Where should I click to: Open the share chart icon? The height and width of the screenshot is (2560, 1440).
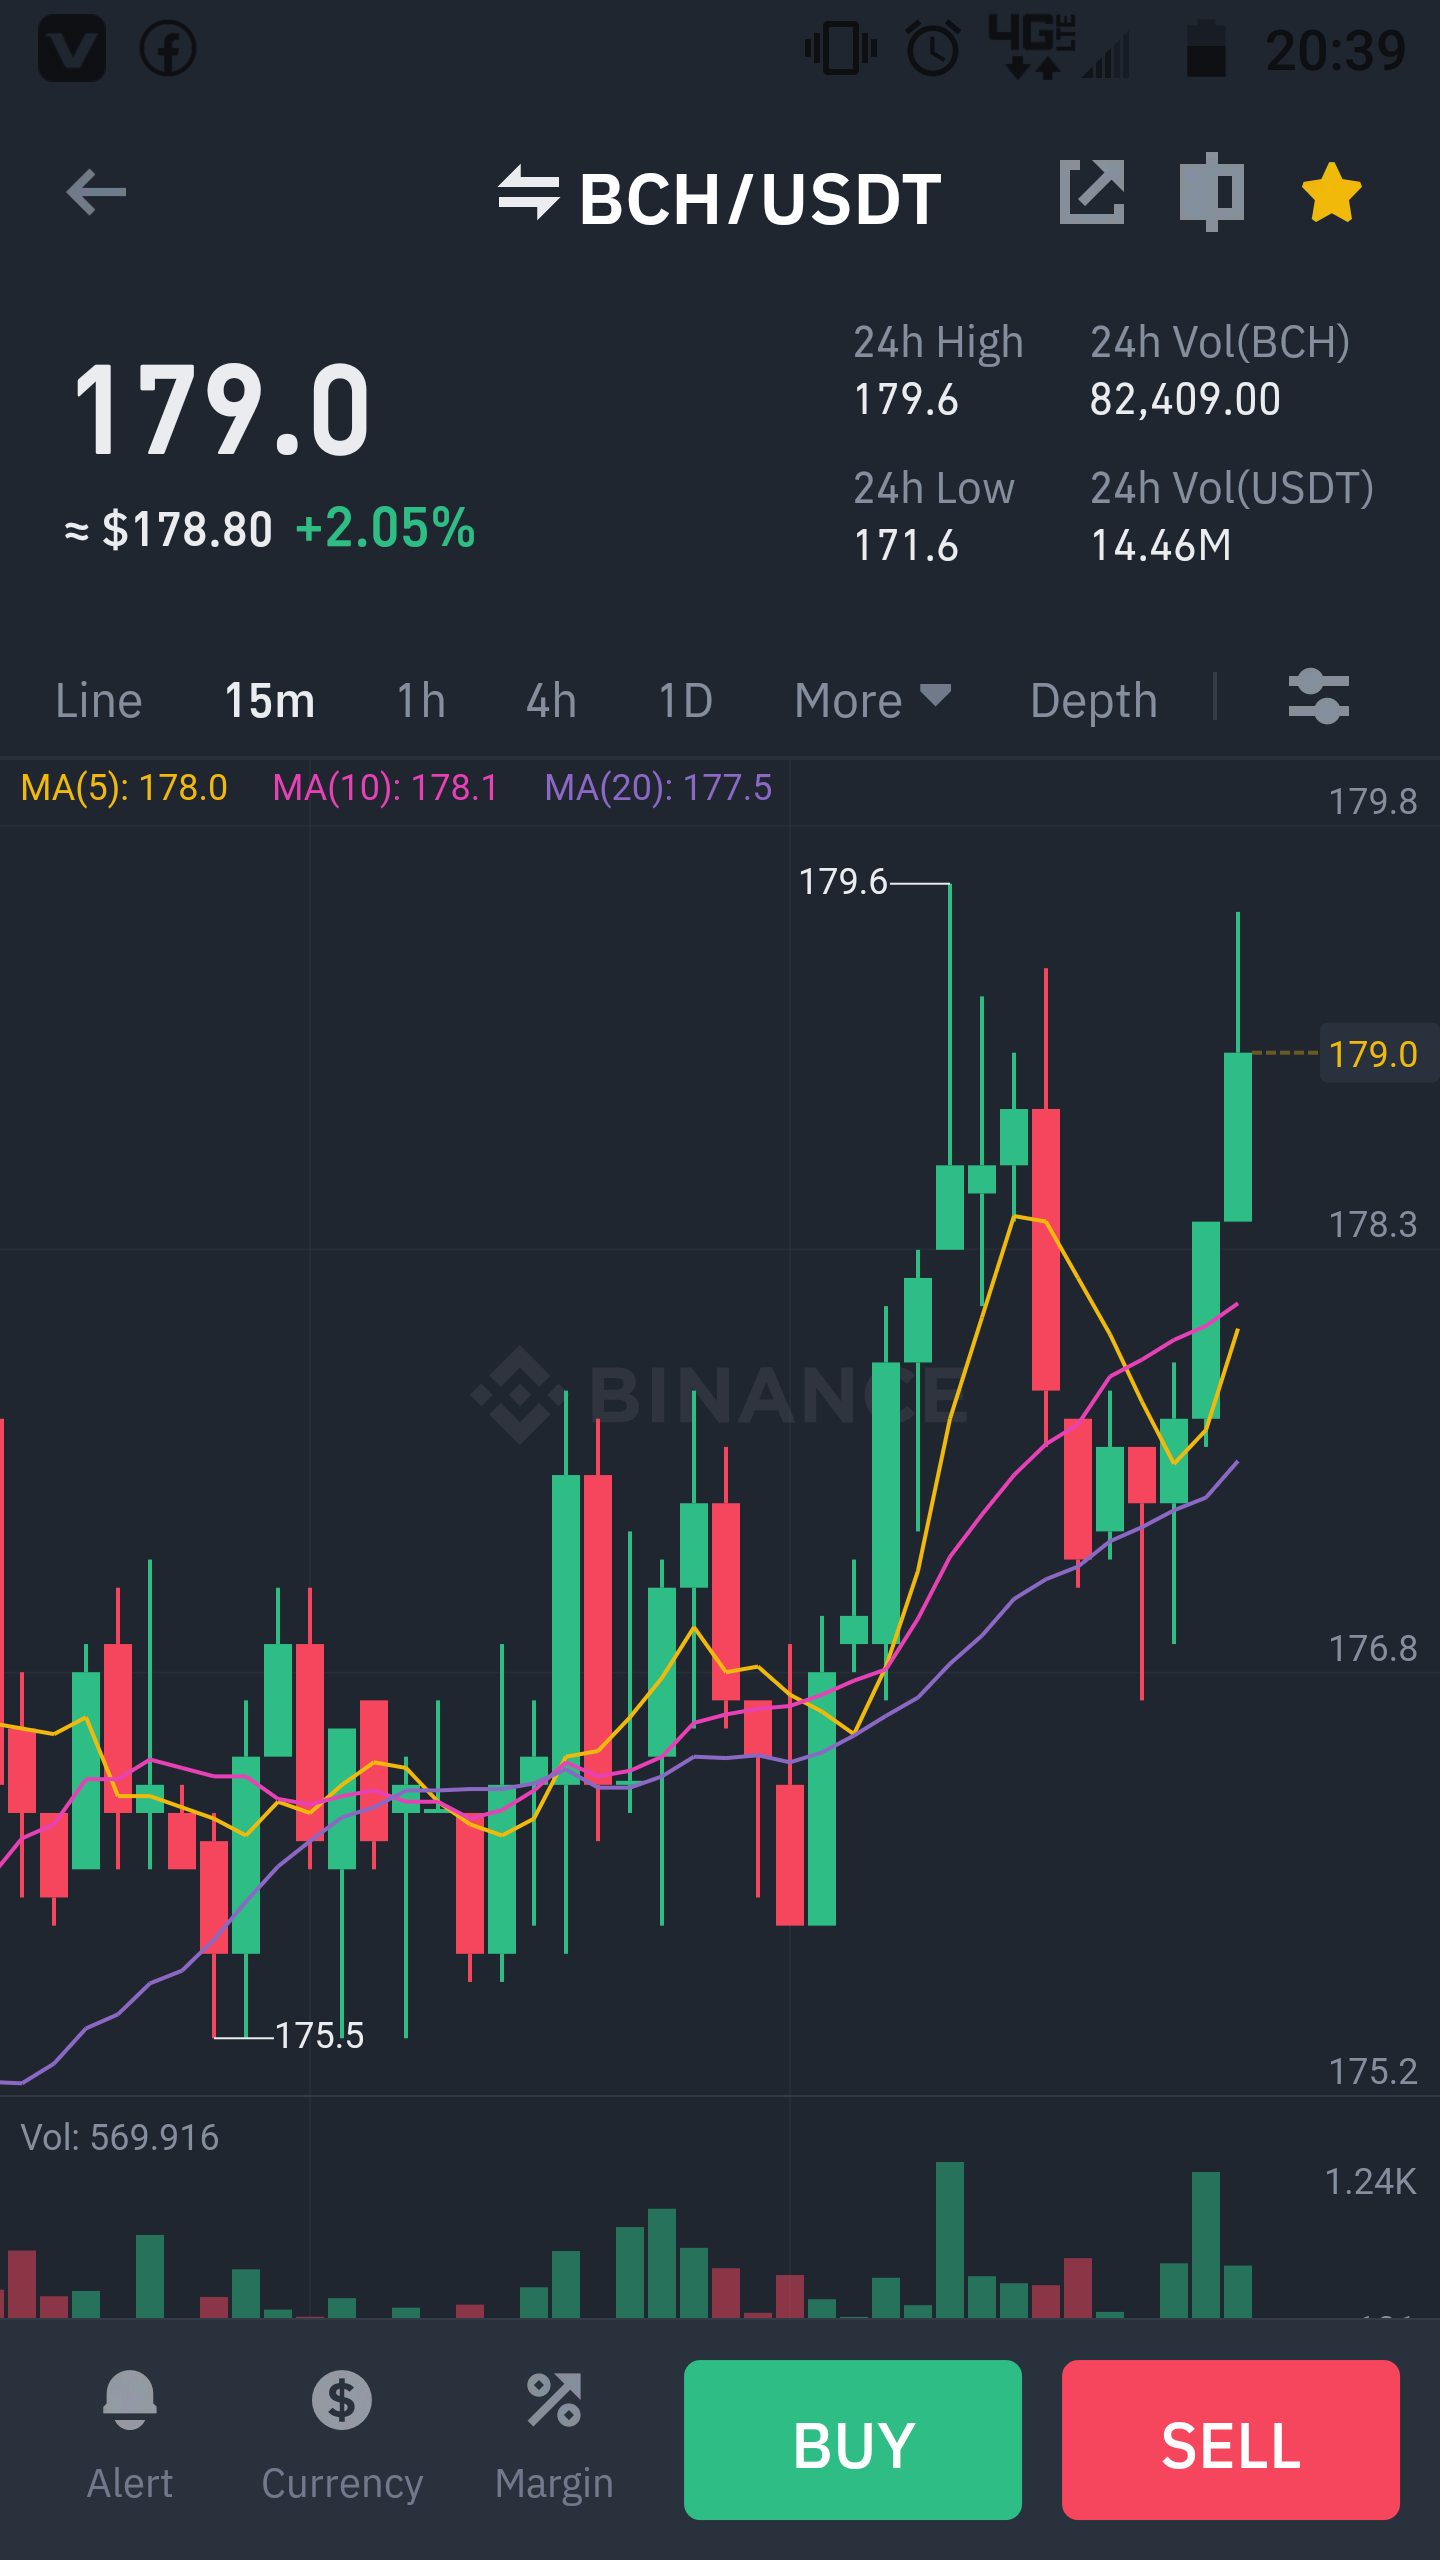pos(1092,192)
